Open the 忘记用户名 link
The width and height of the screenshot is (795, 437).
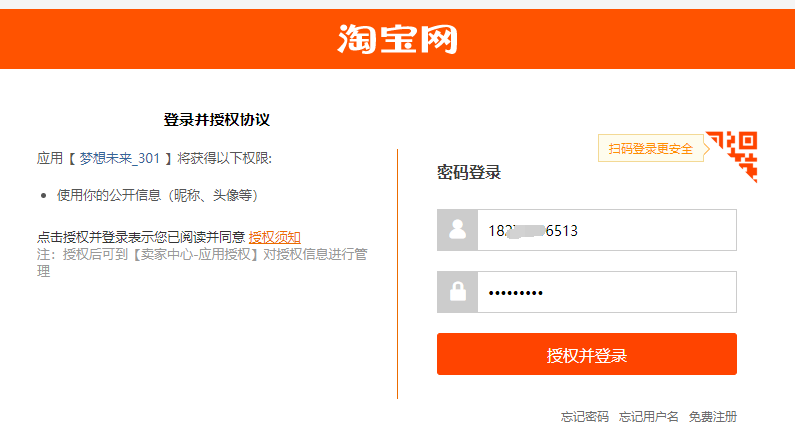click(x=648, y=417)
